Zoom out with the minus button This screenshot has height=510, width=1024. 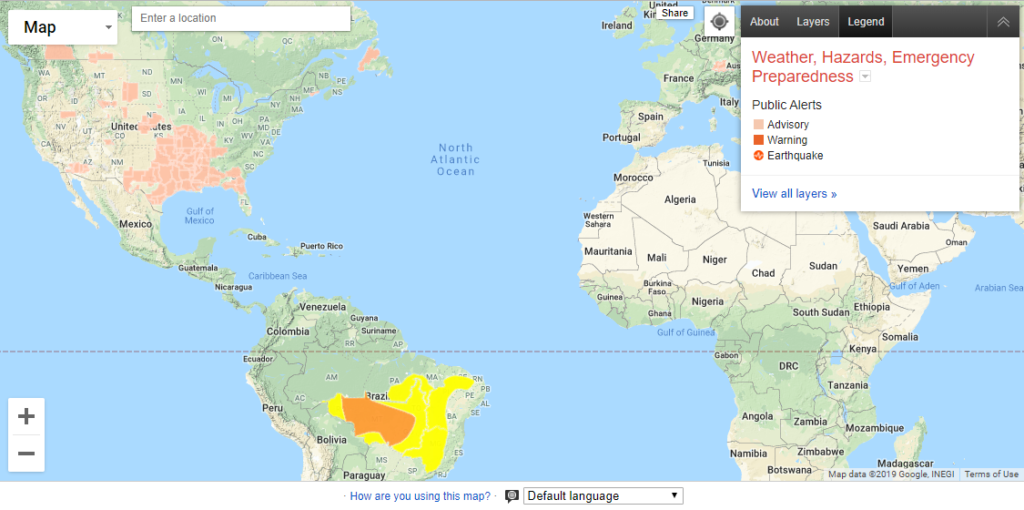click(x=26, y=453)
